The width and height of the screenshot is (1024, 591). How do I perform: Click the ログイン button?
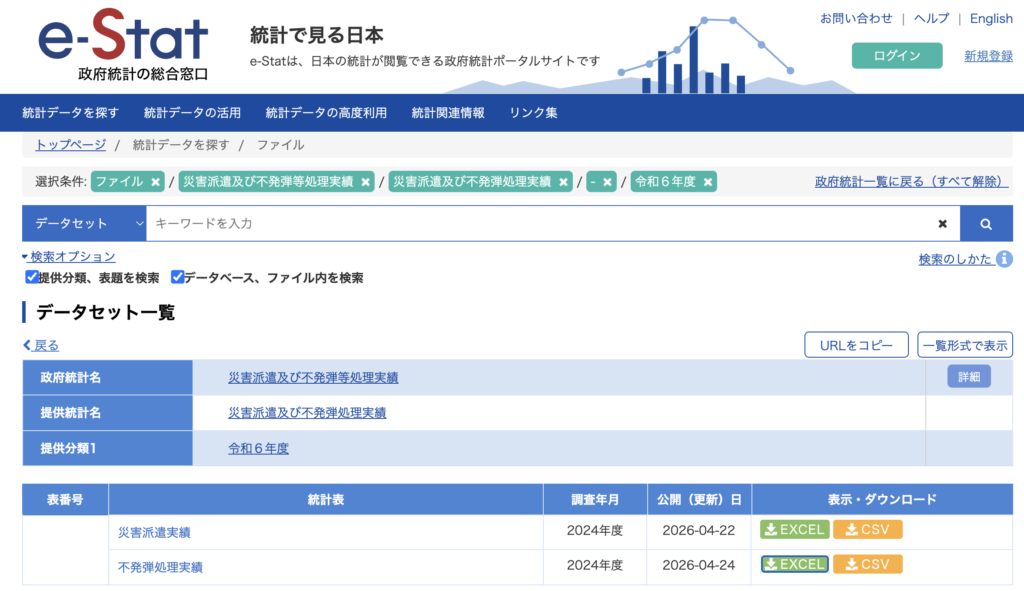[896, 56]
